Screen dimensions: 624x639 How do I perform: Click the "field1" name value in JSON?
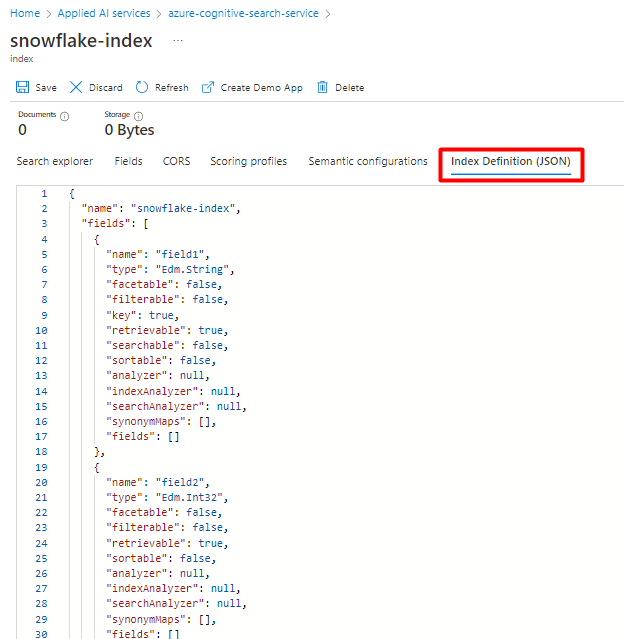(x=180, y=254)
